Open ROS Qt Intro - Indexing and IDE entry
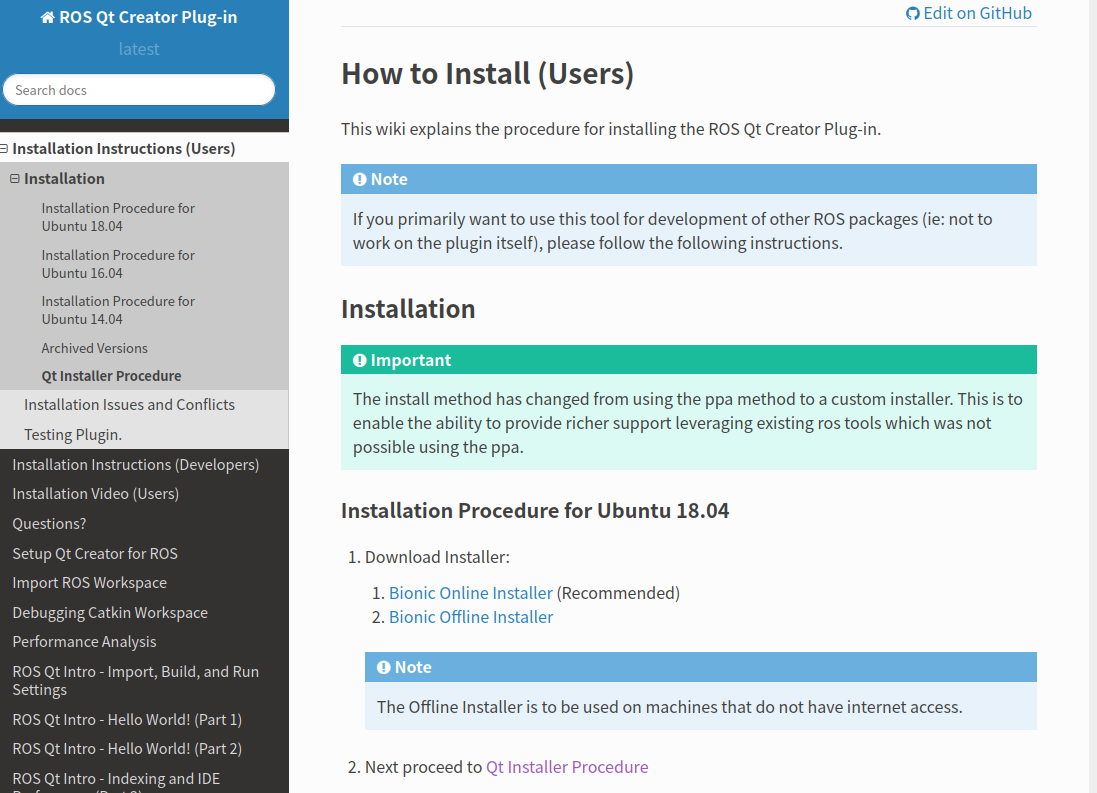1097x793 pixels. coord(116,783)
